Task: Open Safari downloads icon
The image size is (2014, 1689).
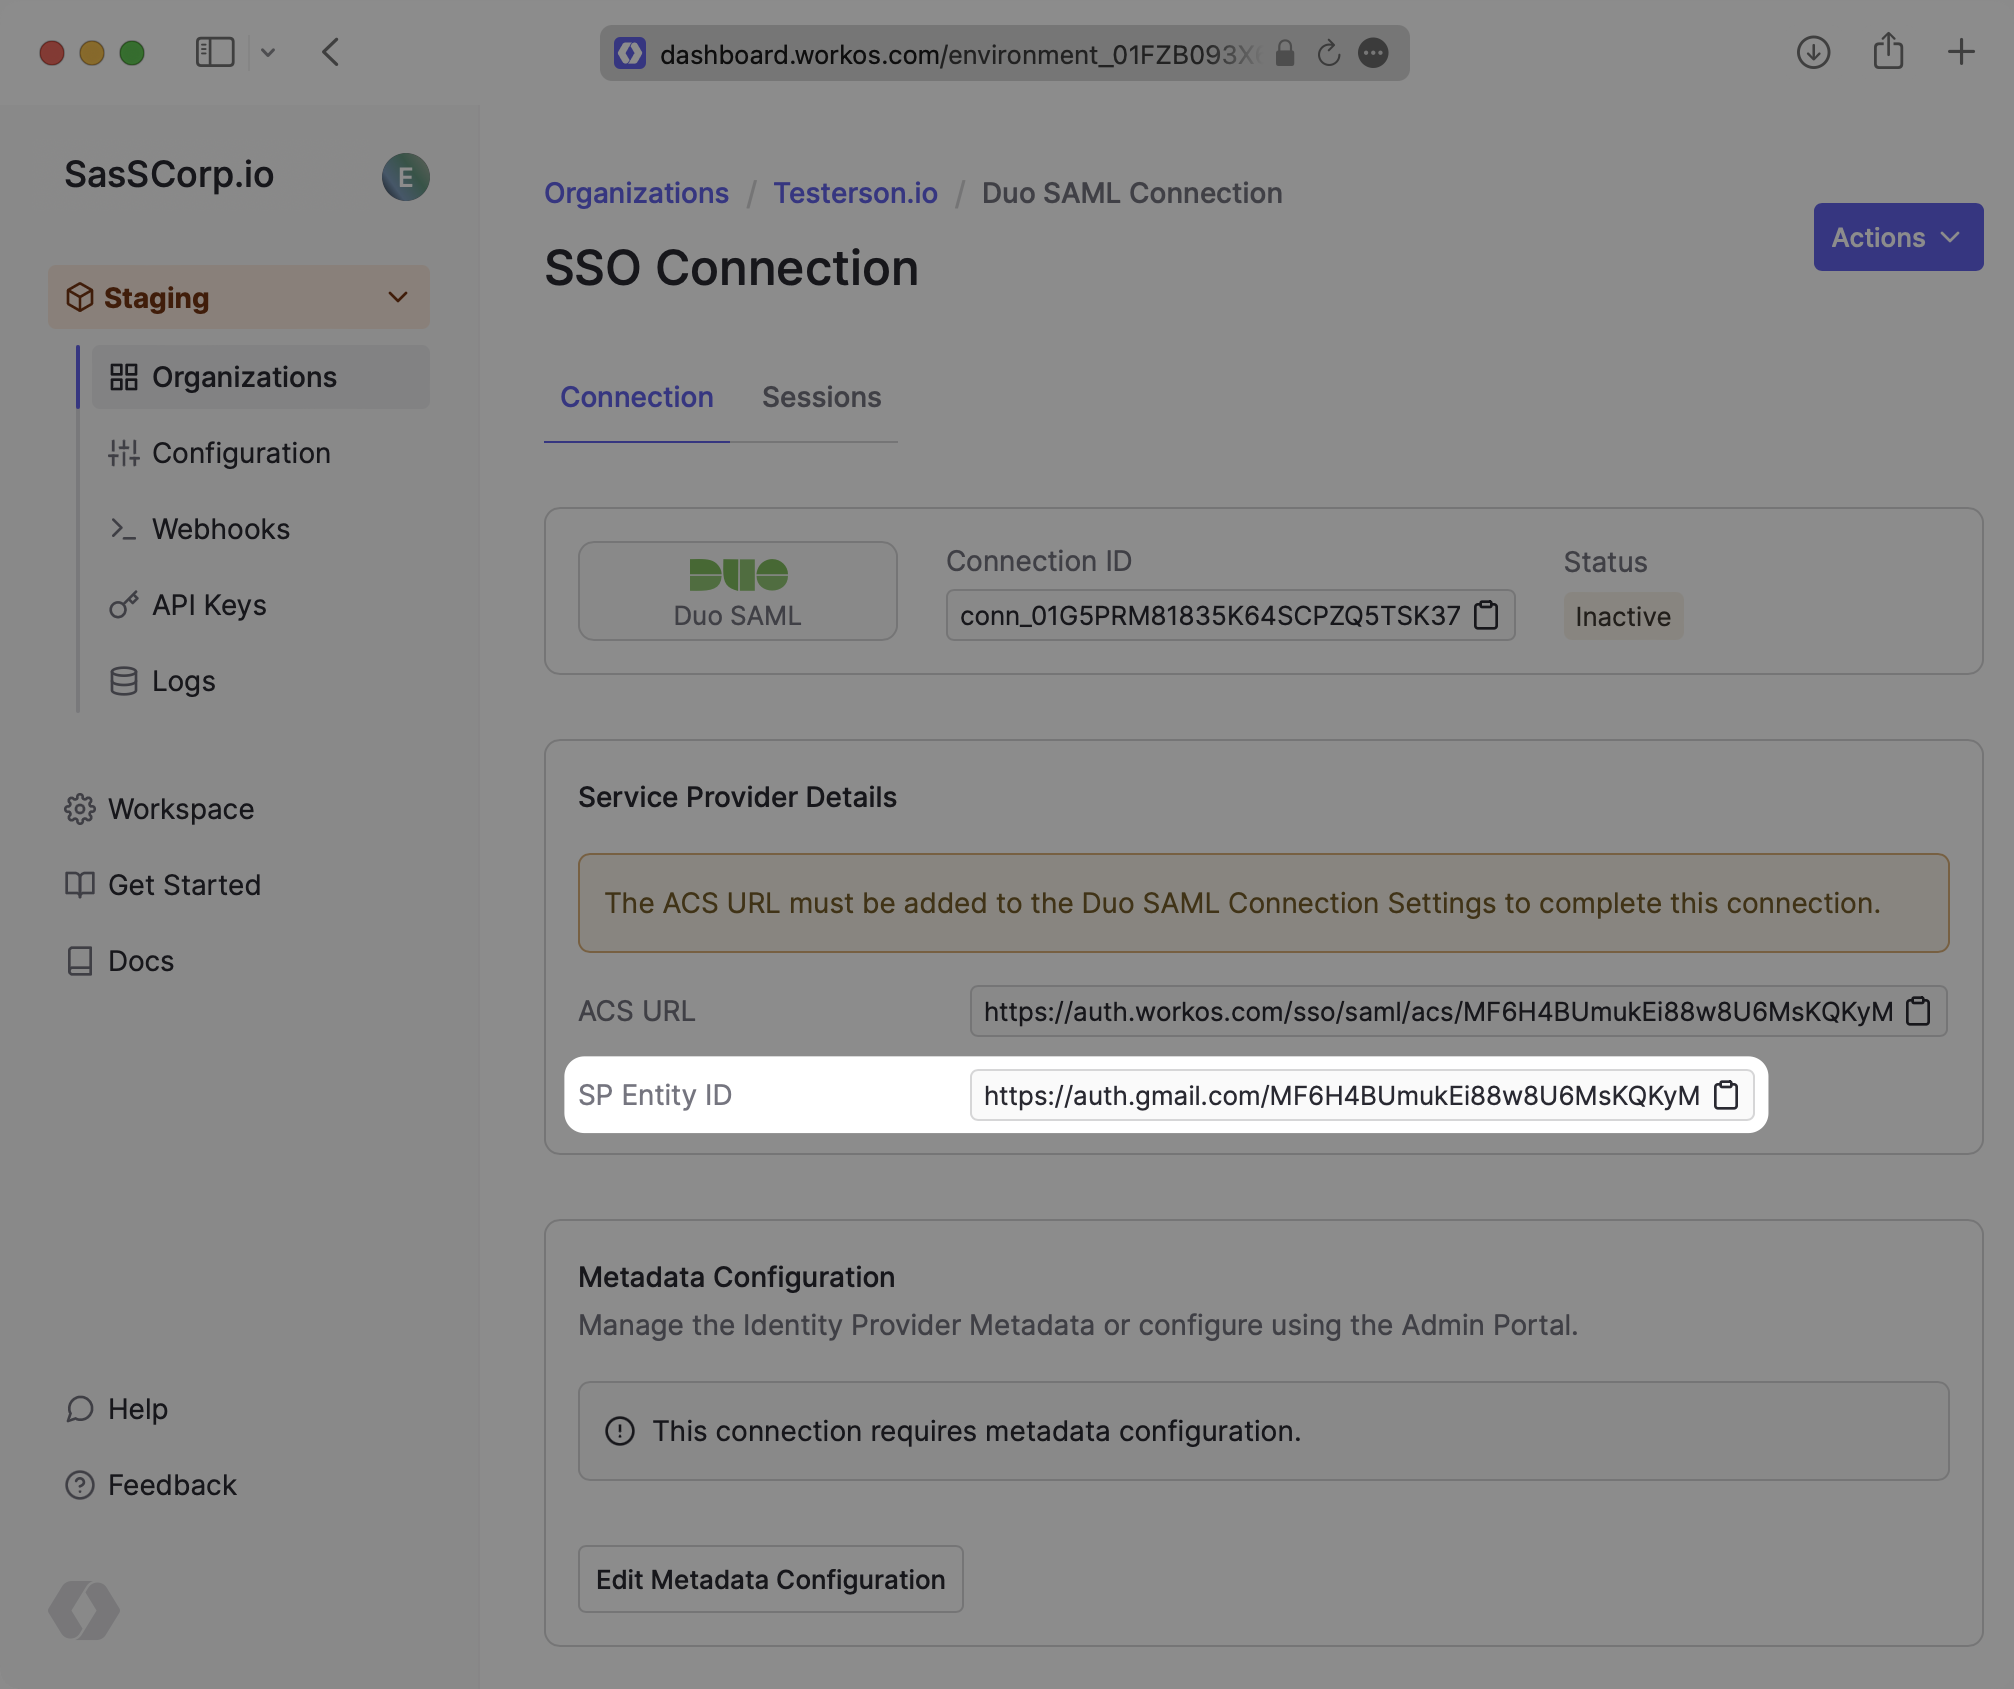Action: point(1813,52)
